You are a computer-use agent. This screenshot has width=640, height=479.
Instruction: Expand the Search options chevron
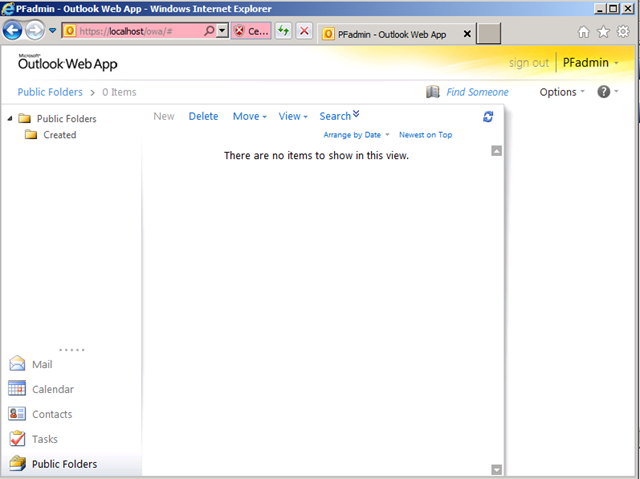(x=356, y=114)
